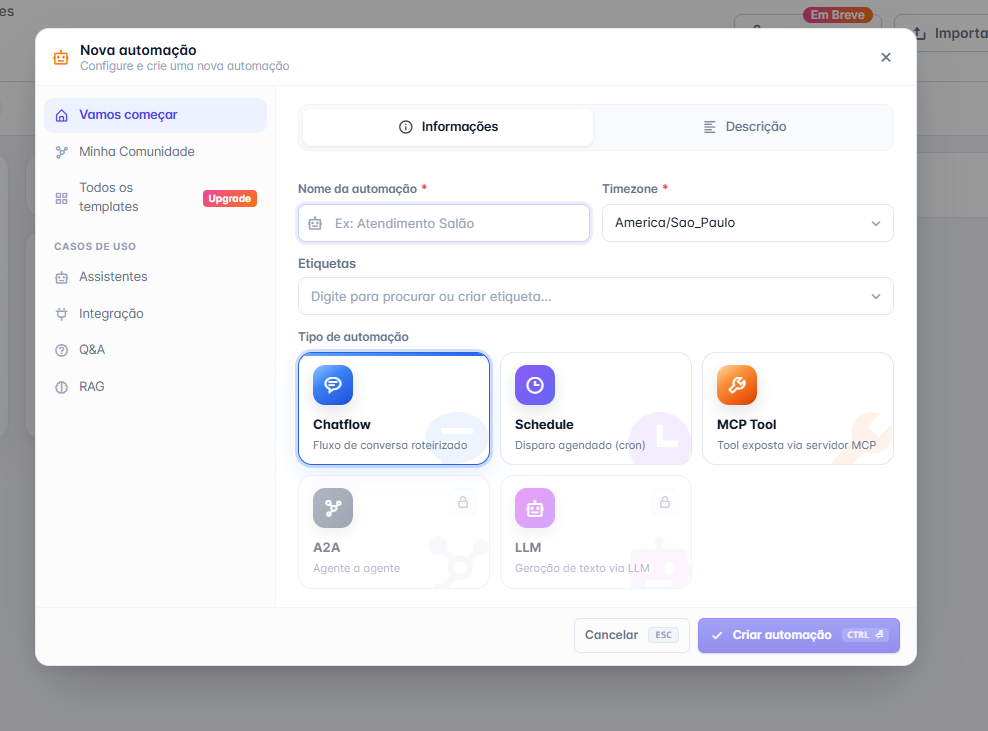Open Vamos começar section
988x731 pixels.
point(155,115)
